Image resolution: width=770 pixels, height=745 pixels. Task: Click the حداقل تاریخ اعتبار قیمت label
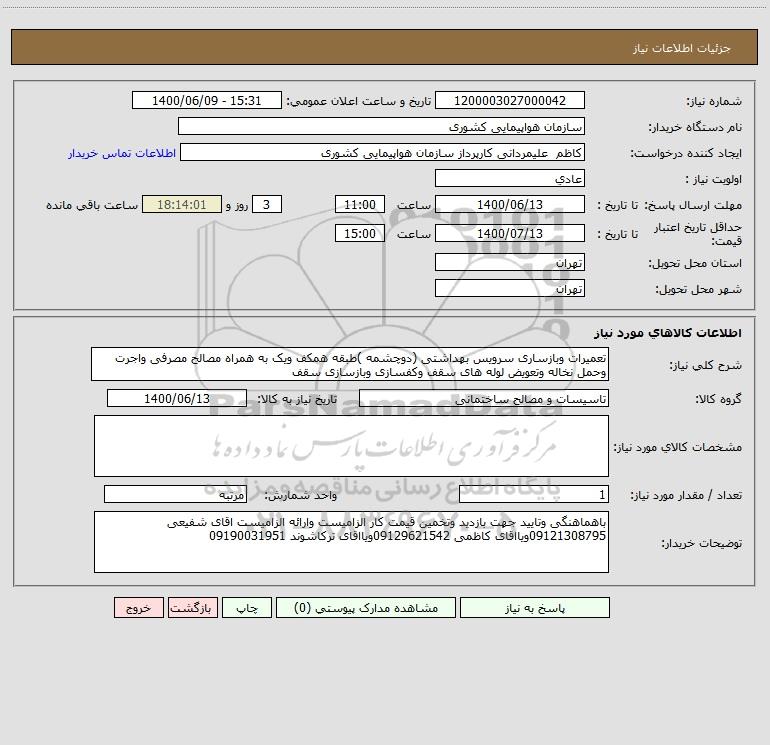click(x=698, y=234)
